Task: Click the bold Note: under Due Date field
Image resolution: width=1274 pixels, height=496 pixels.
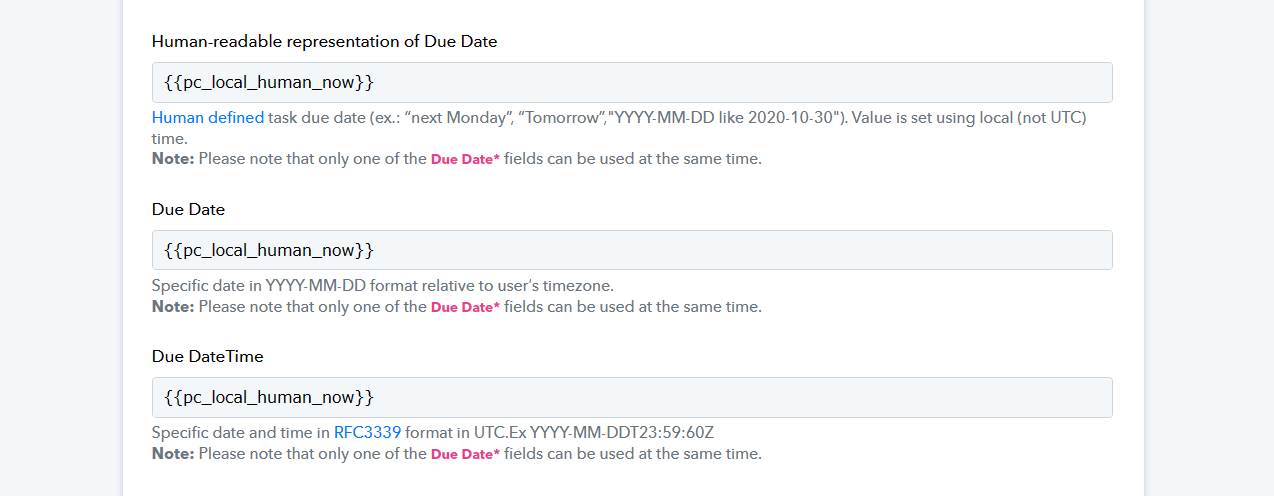Action: (173, 306)
